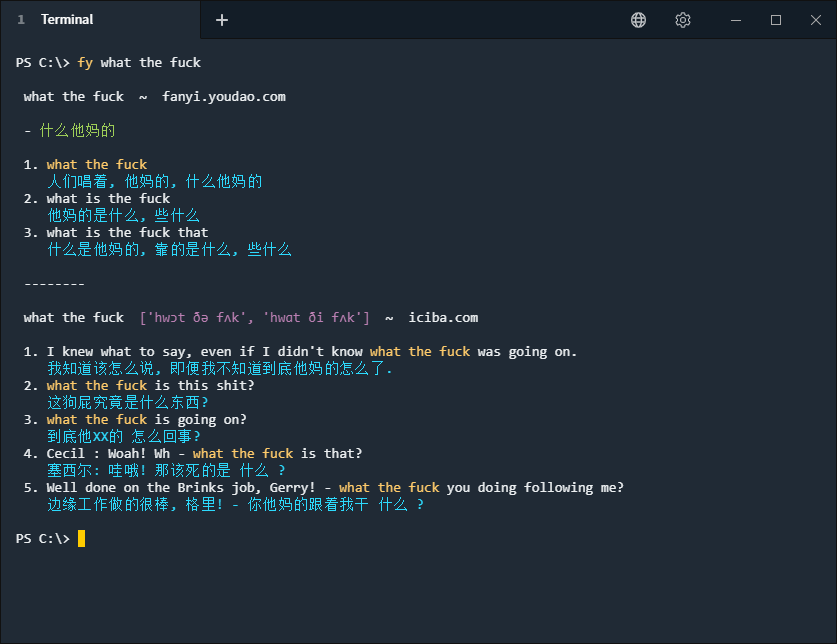Click the sentence starting 'Cecil : Woah!'
837x644 pixels.
pyautogui.click(x=204, y=454)
